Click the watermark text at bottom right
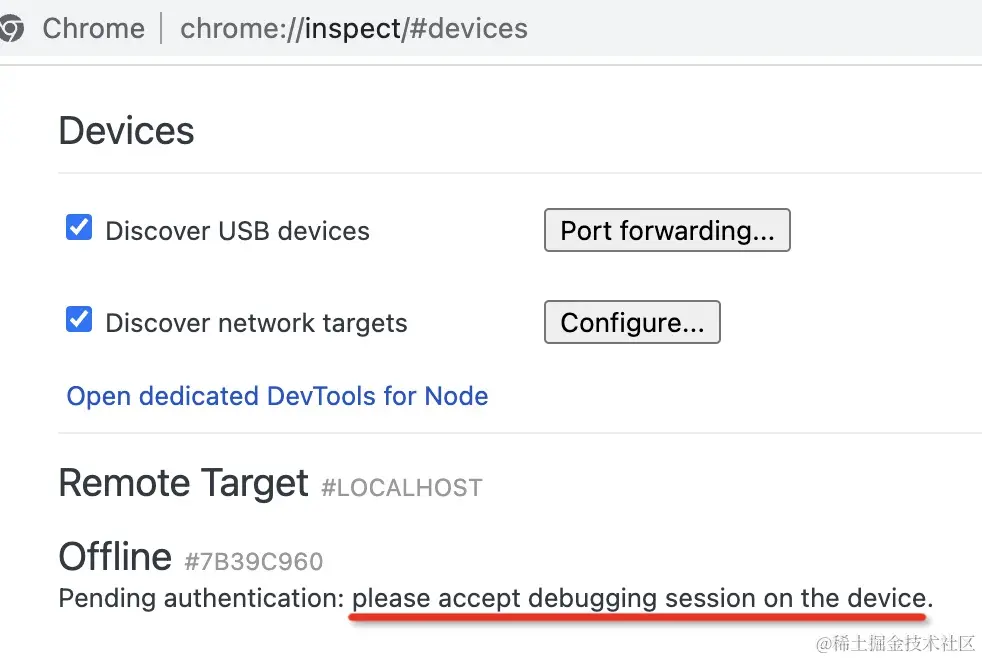This screenshot has width=982, height=660. (895, 643)
